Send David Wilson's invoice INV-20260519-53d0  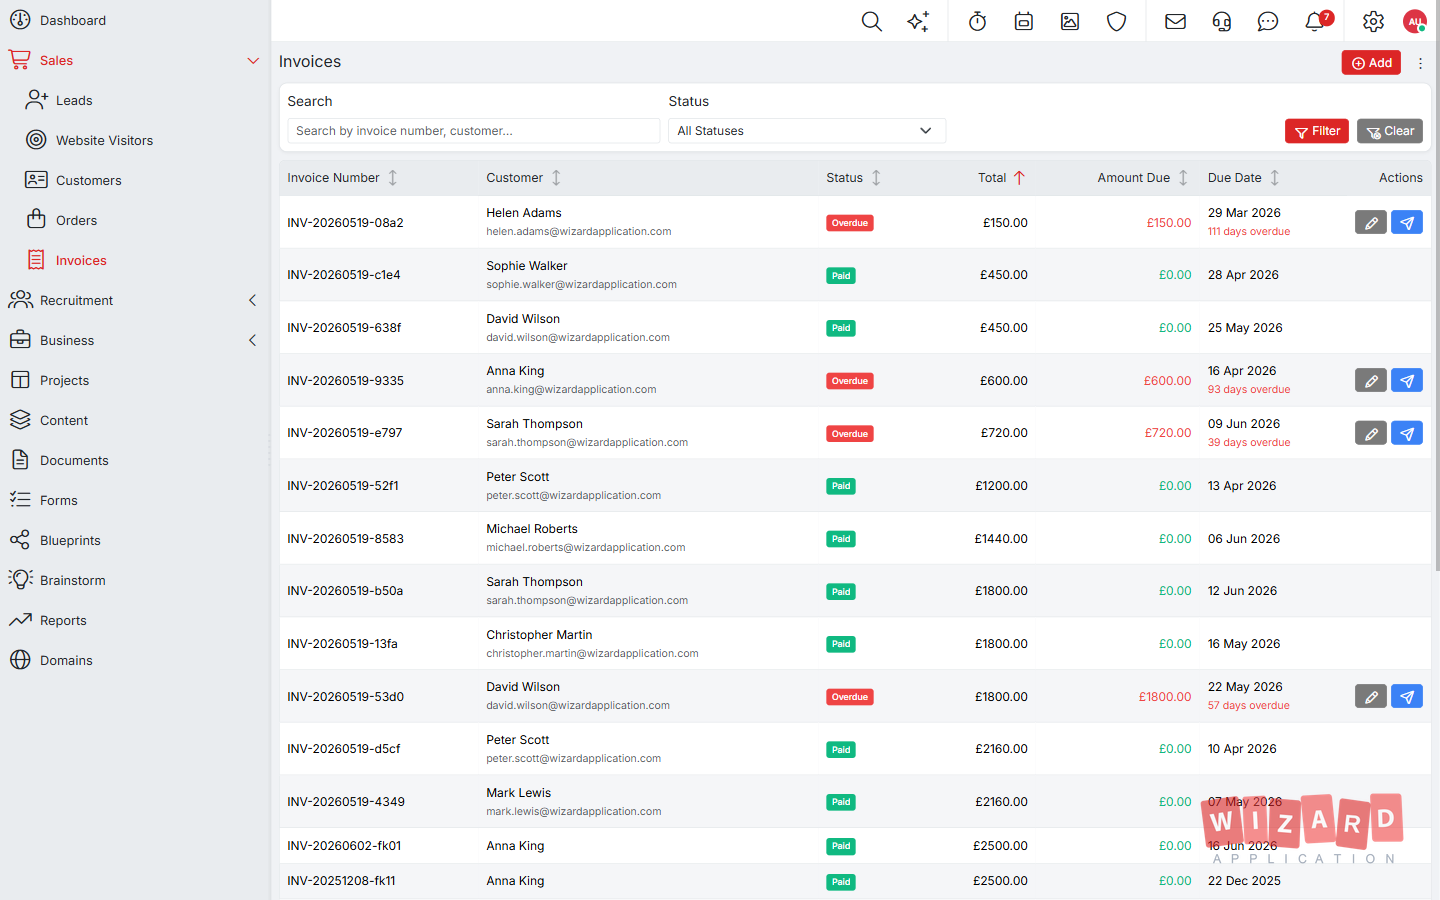tap(1407, 697)
